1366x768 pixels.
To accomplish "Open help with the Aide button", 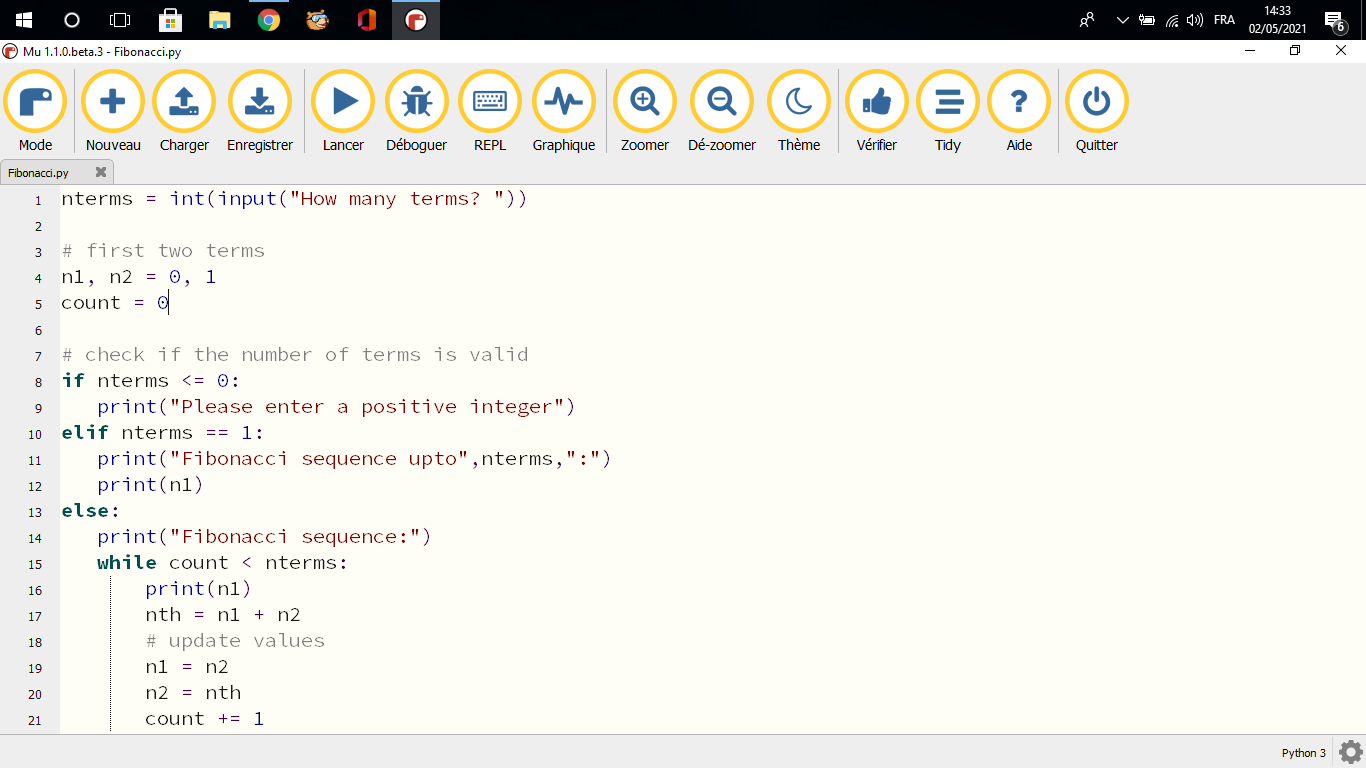I will 1019,103.
